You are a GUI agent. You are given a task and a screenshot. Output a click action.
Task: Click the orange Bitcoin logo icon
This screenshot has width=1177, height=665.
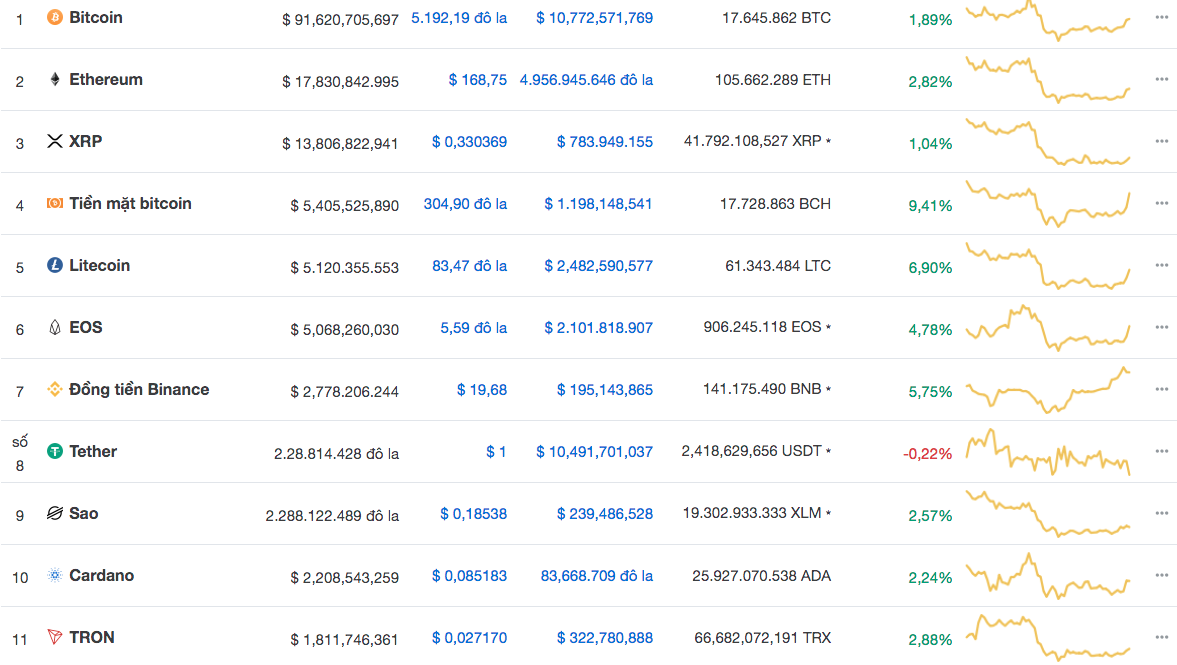55,17
